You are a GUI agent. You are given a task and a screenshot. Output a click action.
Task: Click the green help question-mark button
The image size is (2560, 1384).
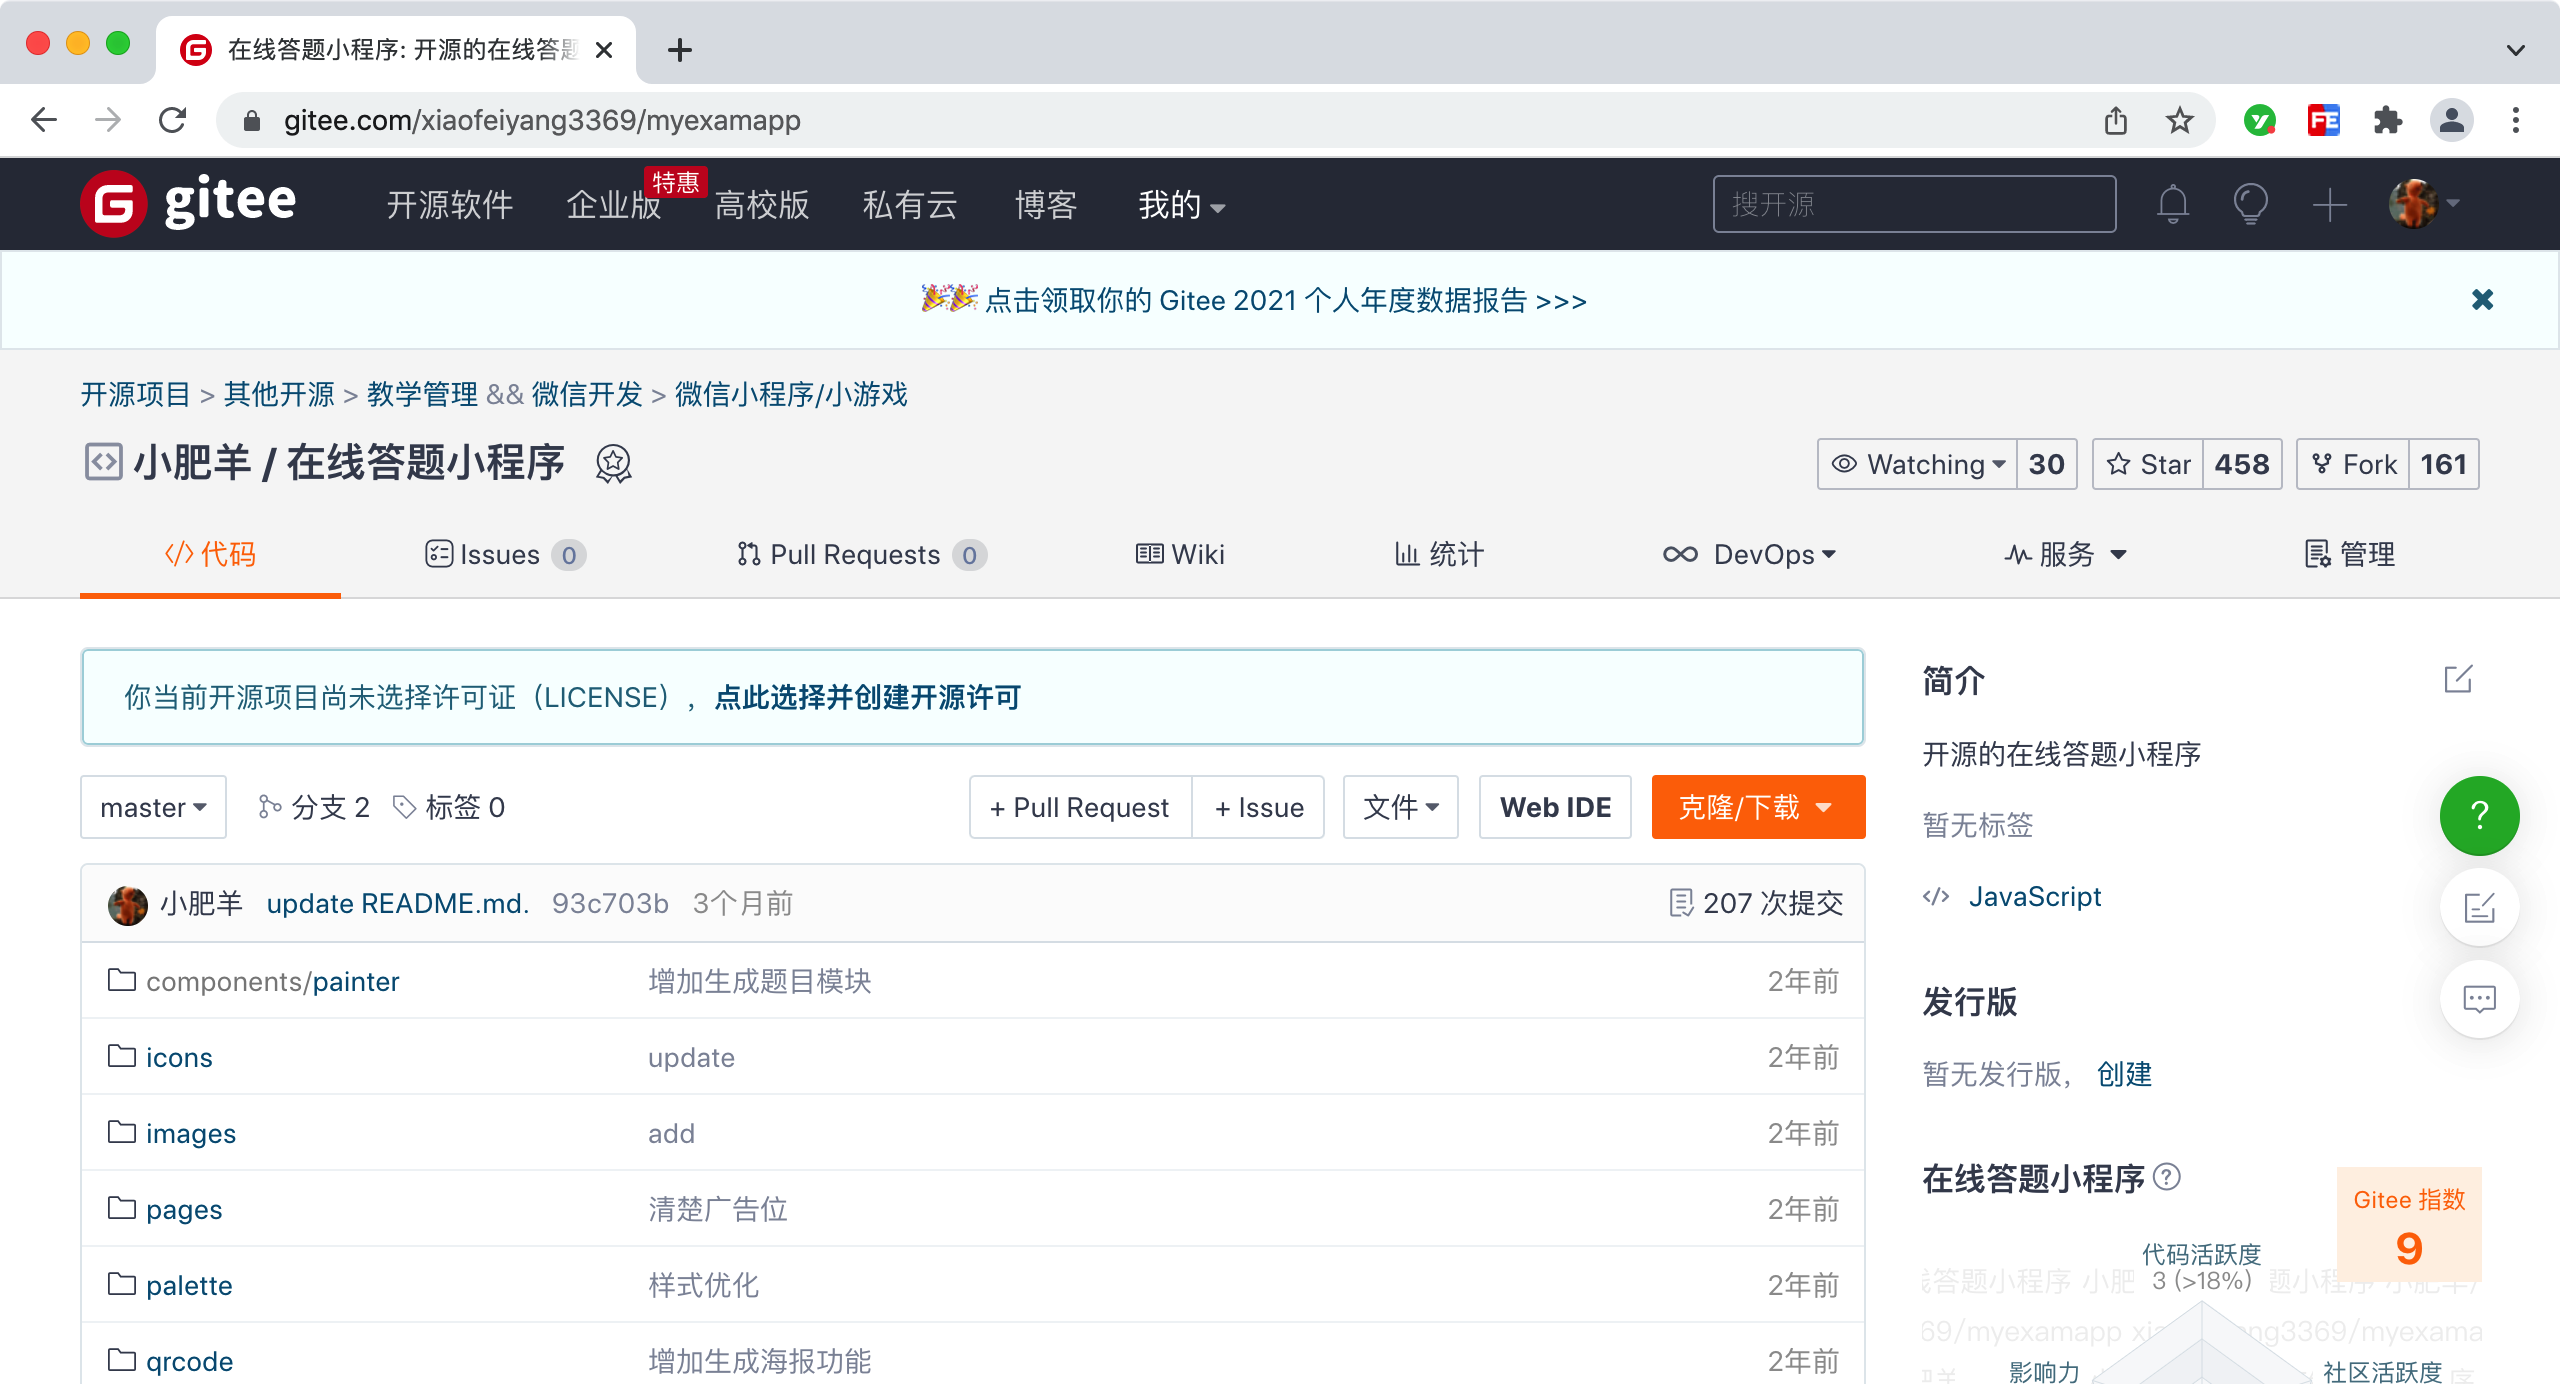[2479, 815]
